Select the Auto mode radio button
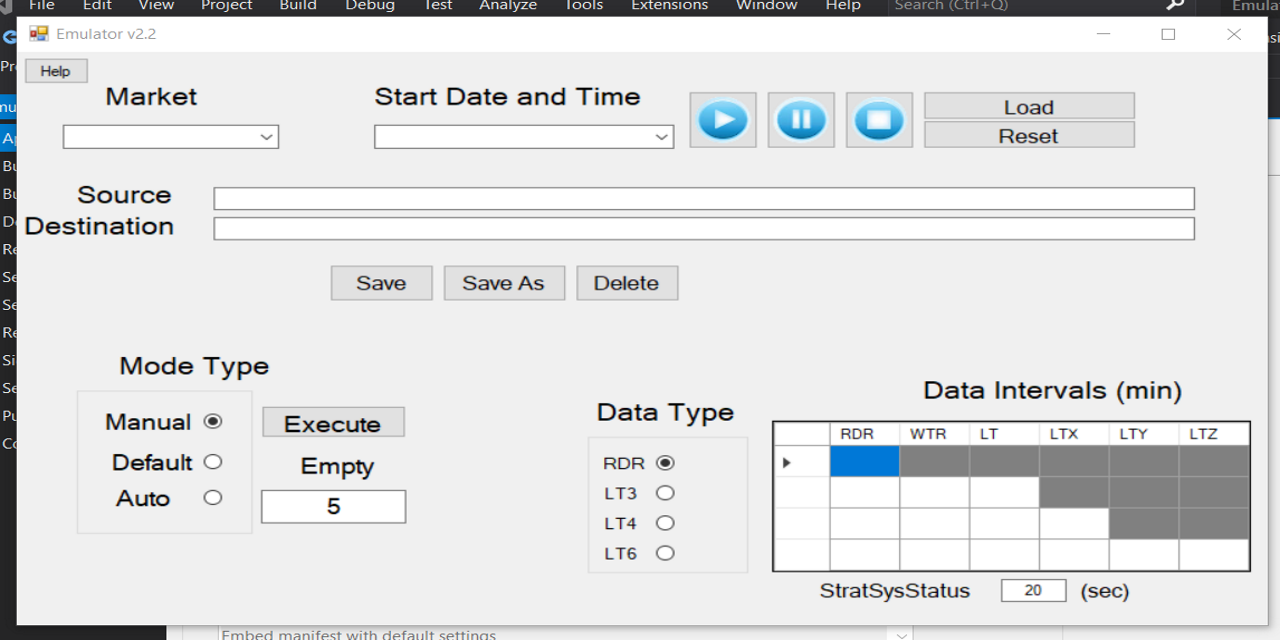Screen dimensions: 1280x640 click(x=212, y=498)
